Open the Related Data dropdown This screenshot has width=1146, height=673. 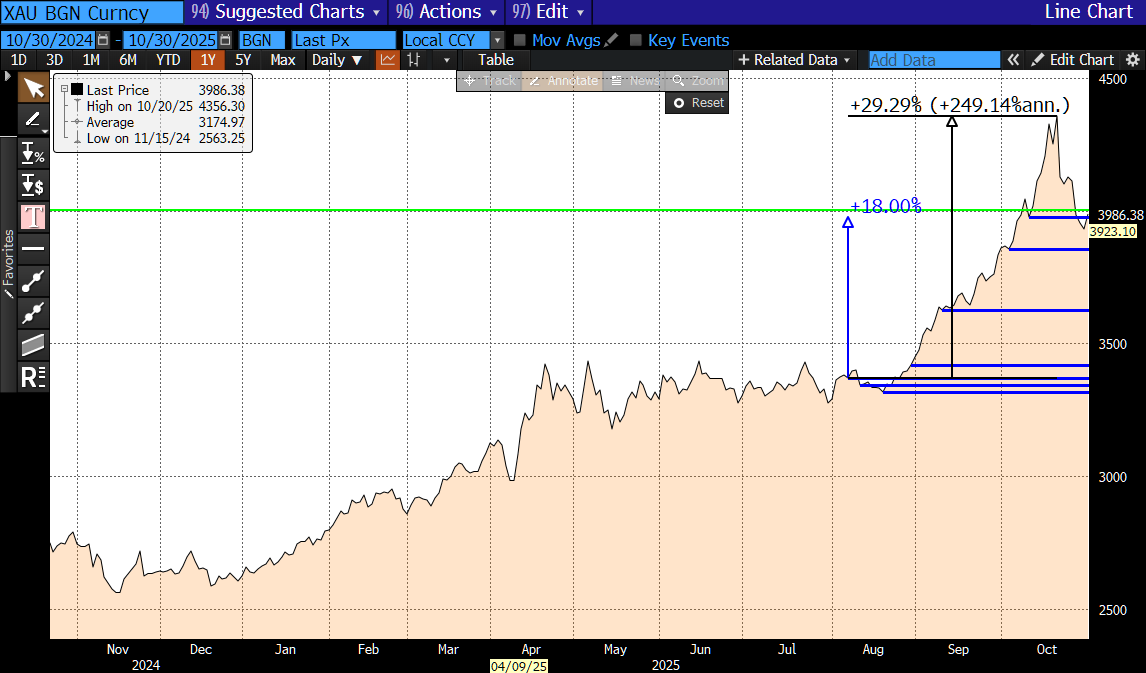[794, 60]
